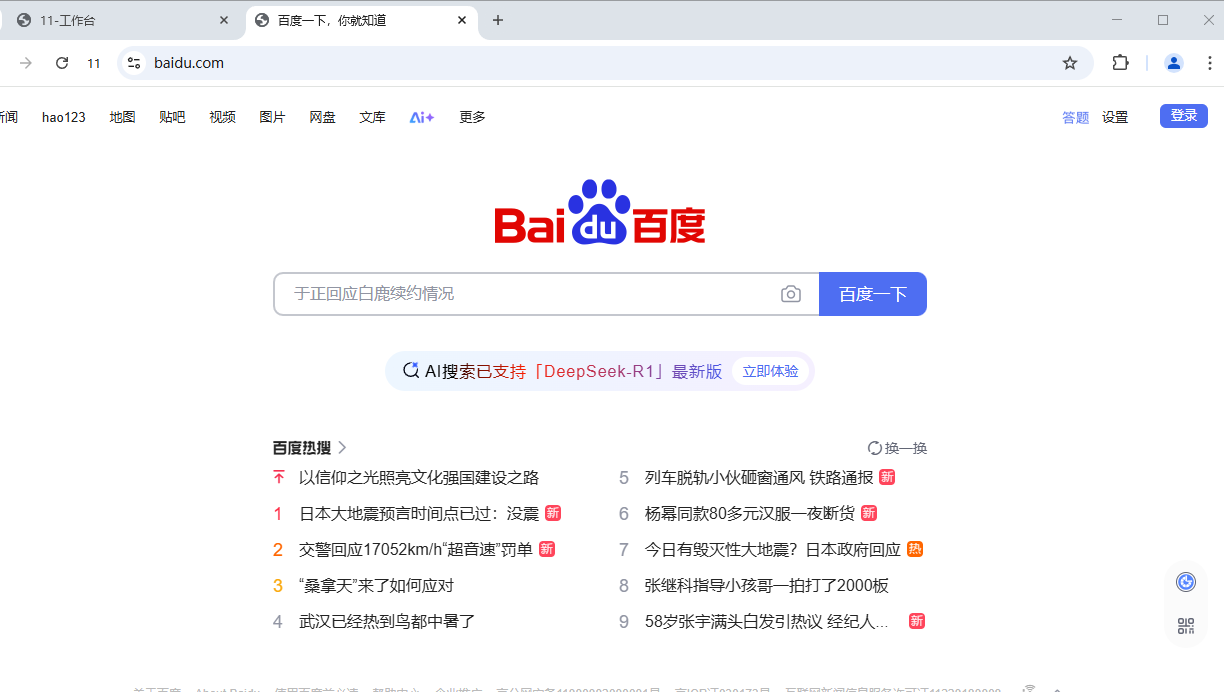
Task: Click the 登录 login button
Action: coord(1184,116)
